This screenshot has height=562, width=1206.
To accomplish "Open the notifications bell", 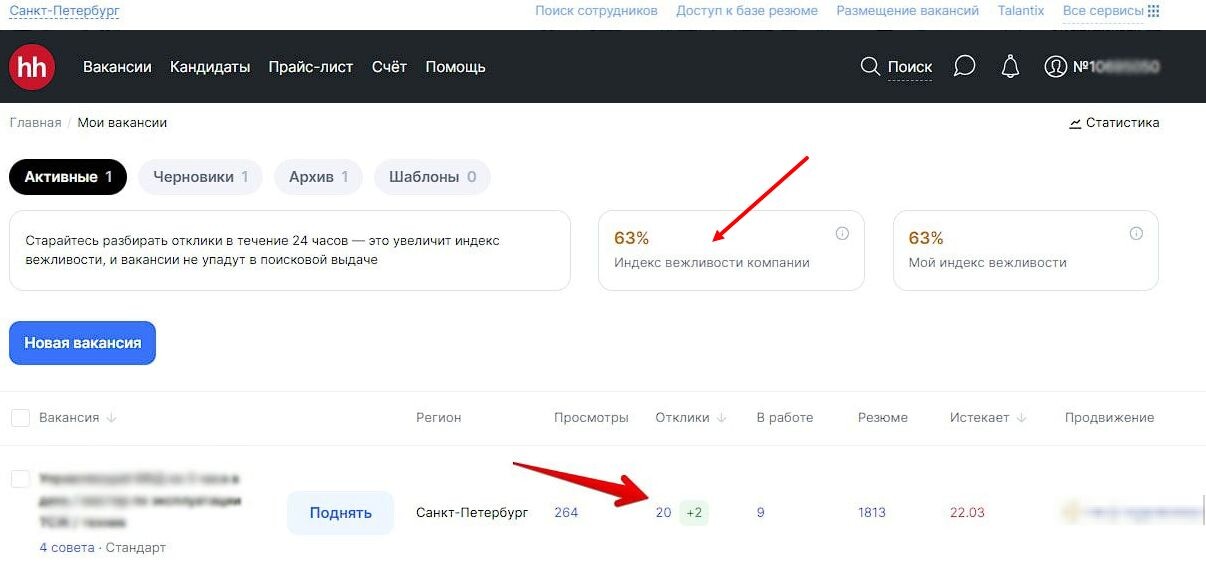I will pyautogui.click(x=1011, y=67).
